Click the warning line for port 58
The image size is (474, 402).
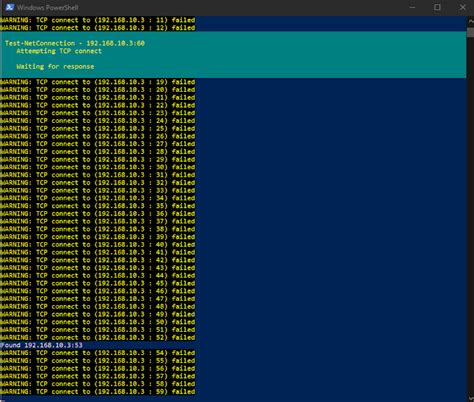click(98, 384)
